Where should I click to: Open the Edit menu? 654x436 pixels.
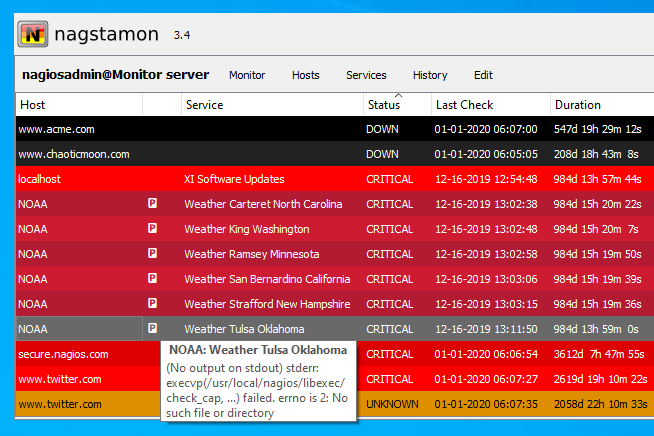coord(483,75)
